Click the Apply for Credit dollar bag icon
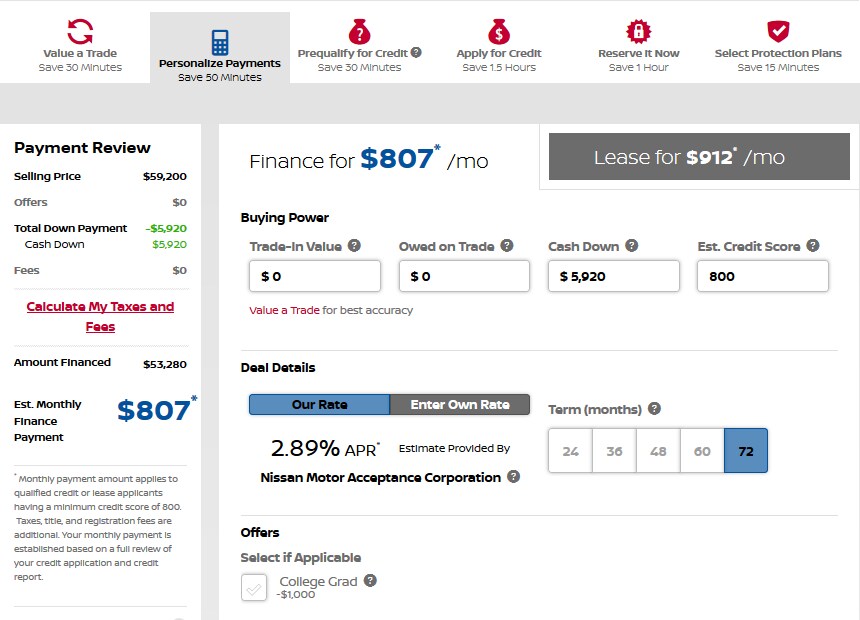 click(499, 31)
